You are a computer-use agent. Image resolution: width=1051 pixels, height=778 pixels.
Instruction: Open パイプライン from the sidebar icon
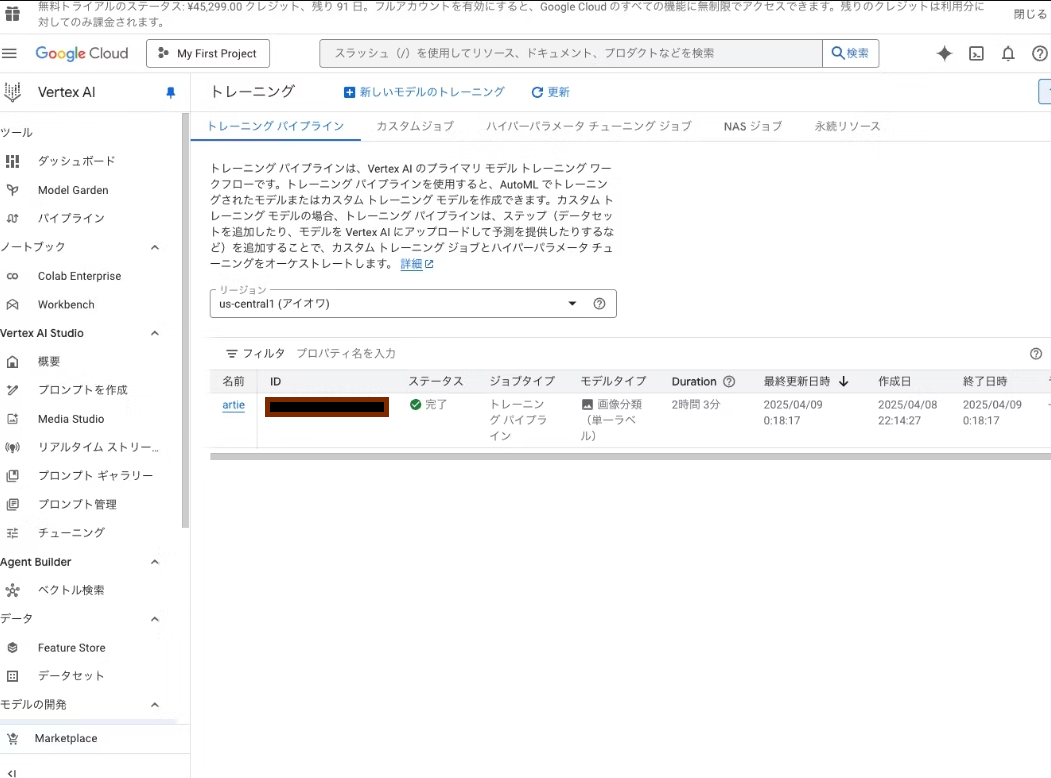click(x=13, y=218)
